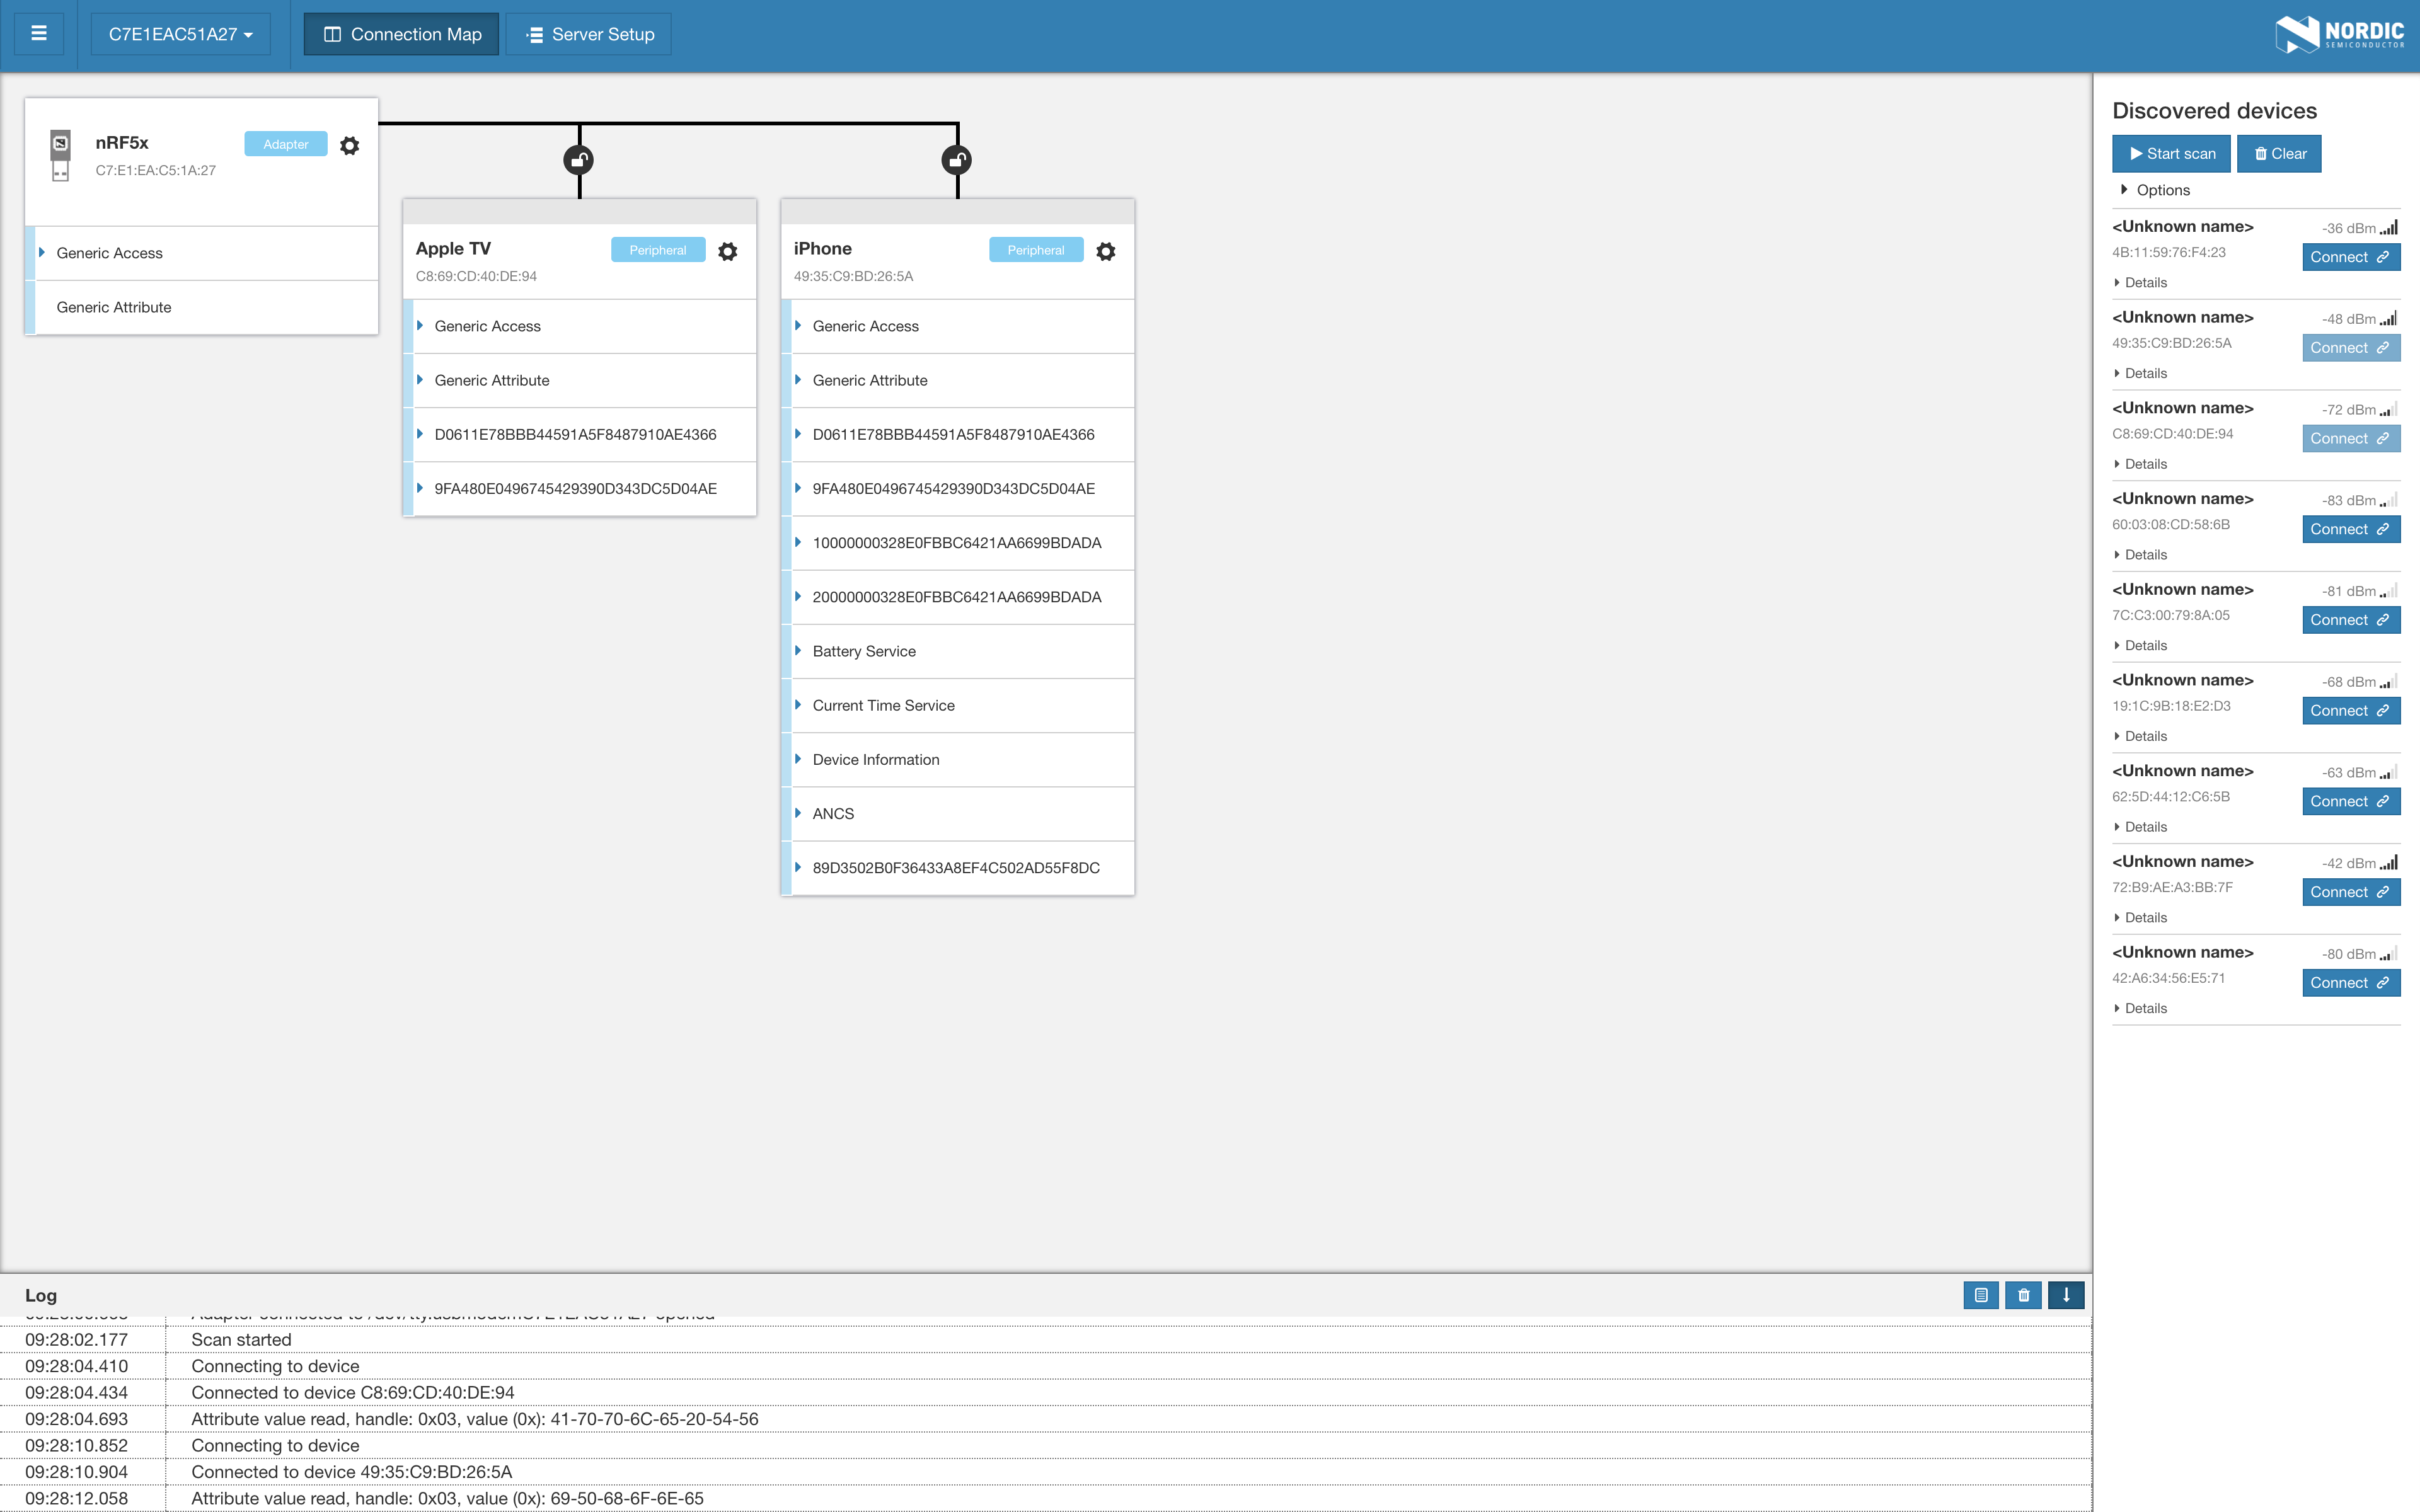Clear the log with trash icon

[2023, 1295]
